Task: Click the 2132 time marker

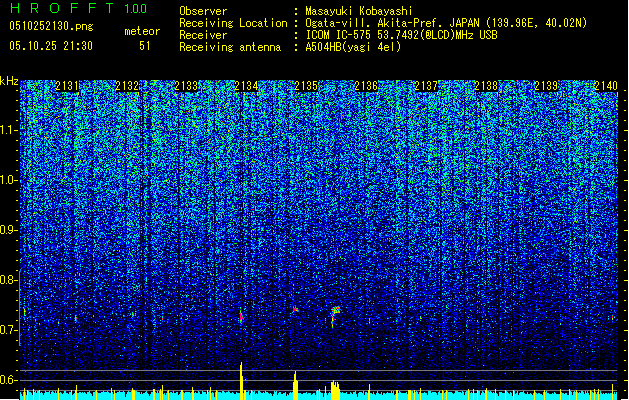Action: 127,86
